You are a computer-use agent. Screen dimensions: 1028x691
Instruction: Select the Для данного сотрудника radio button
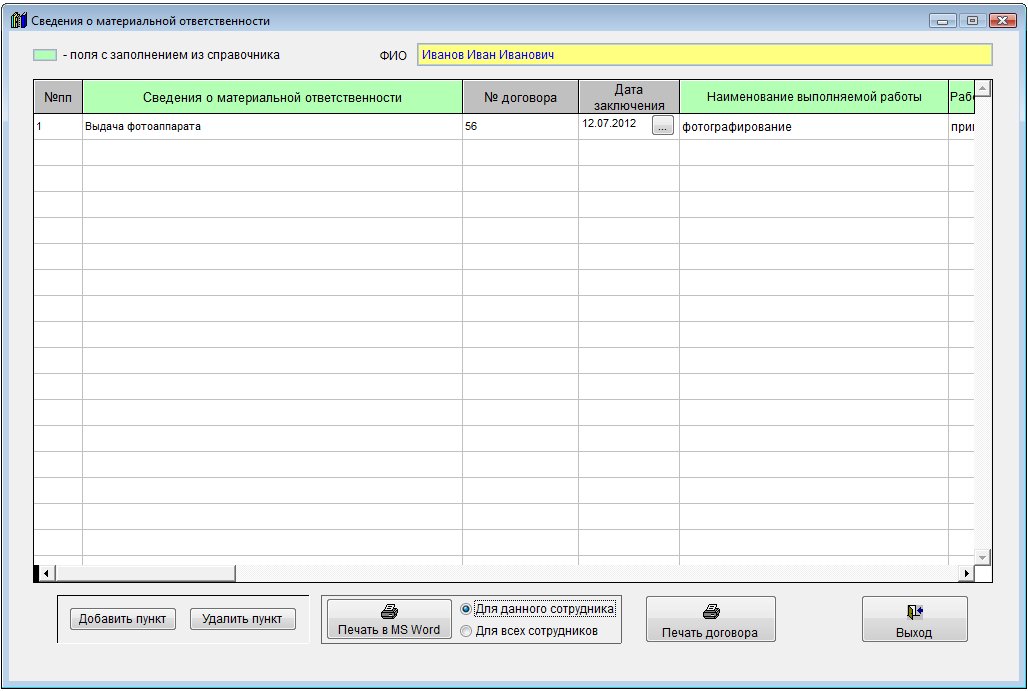click(465, 609)
